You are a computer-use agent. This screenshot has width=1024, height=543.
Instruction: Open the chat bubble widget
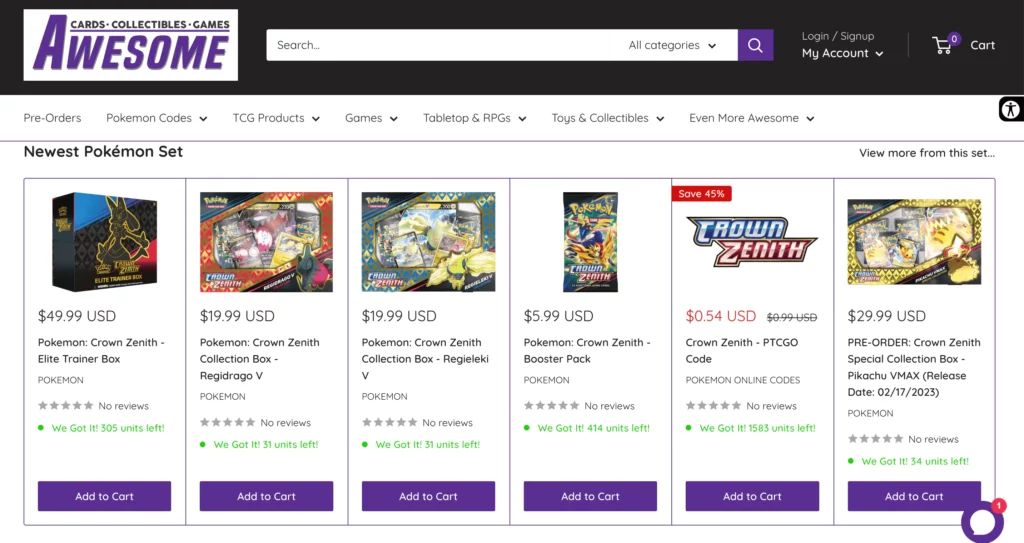coord(982,521)
